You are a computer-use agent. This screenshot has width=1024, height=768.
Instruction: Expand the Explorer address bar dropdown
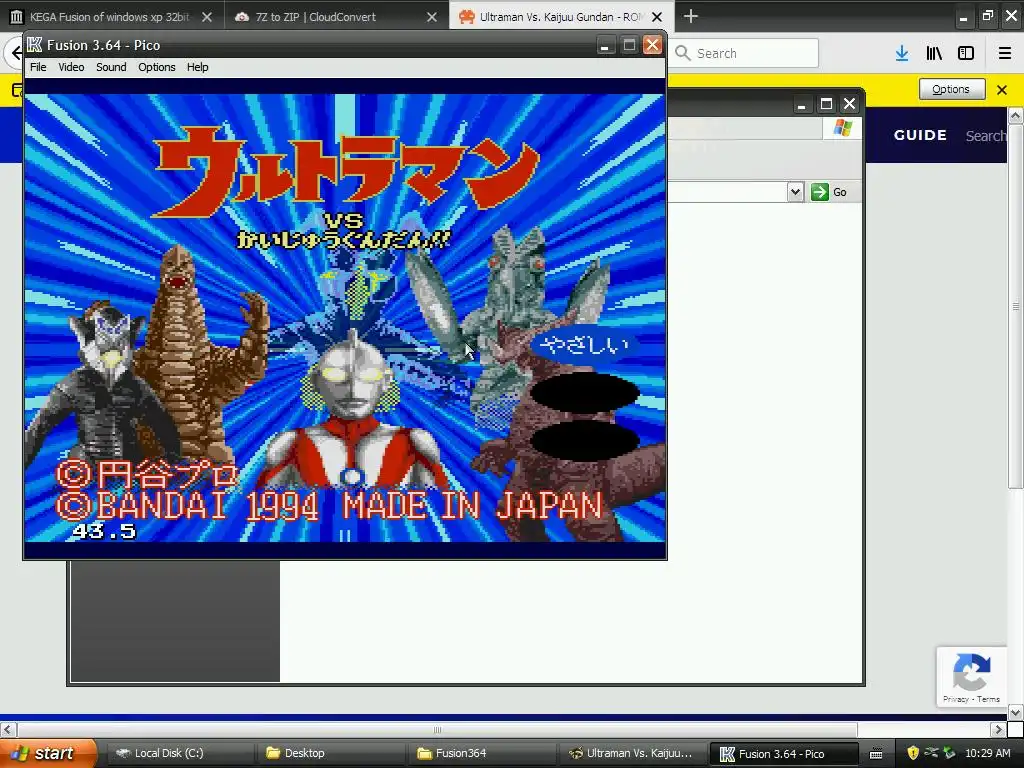[795, 192]
